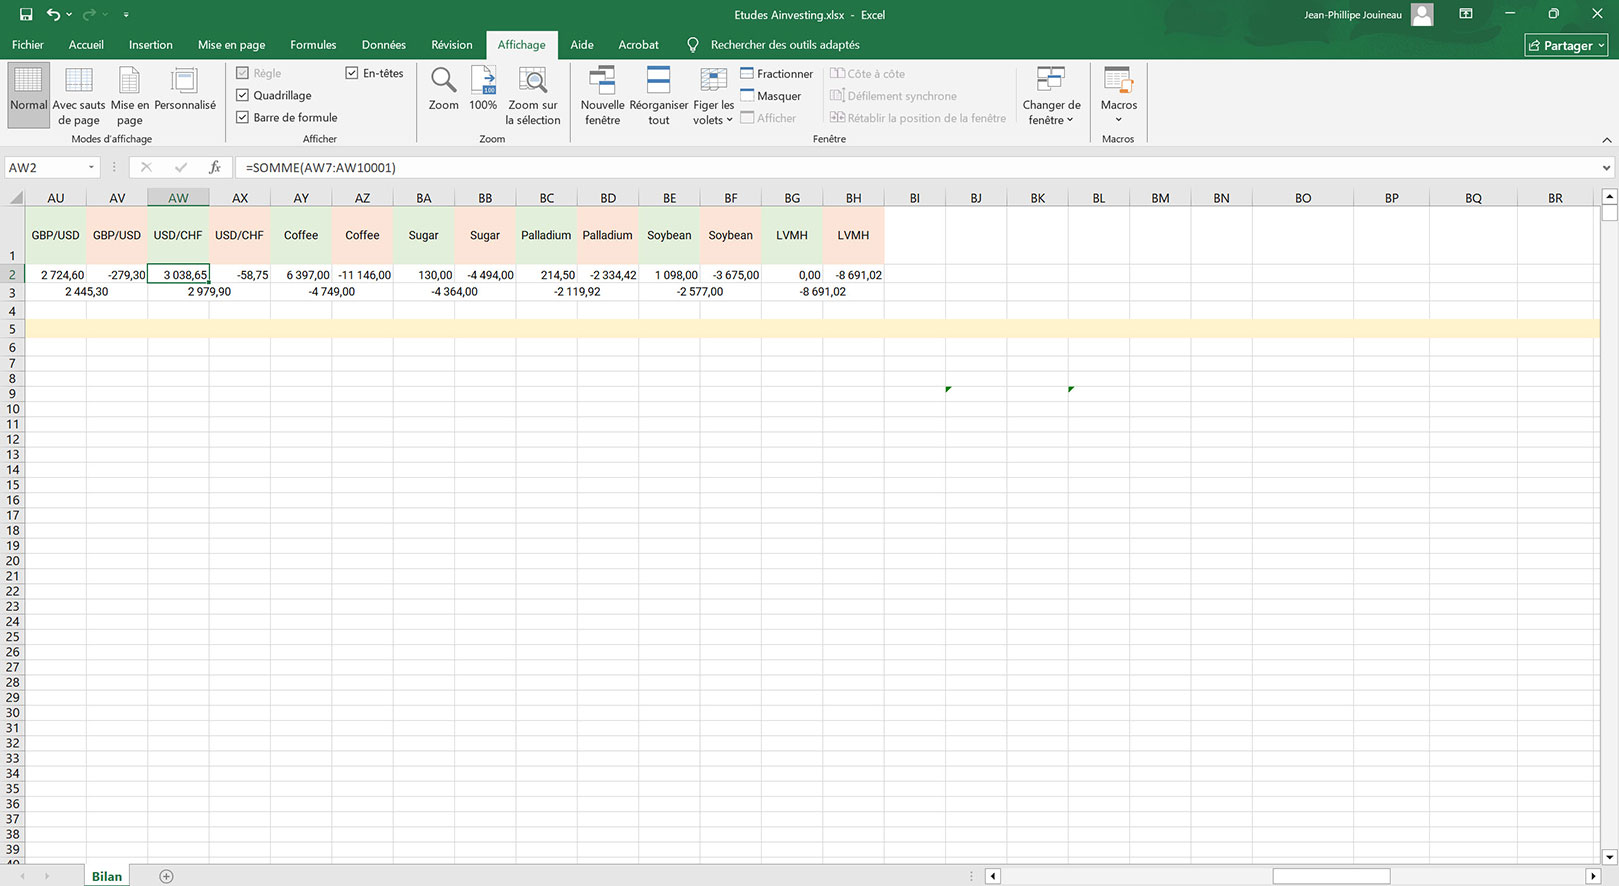Viewport: 1619px width, 886px height.
Task: Click Réorganiser tout icon
Action: 658,80
